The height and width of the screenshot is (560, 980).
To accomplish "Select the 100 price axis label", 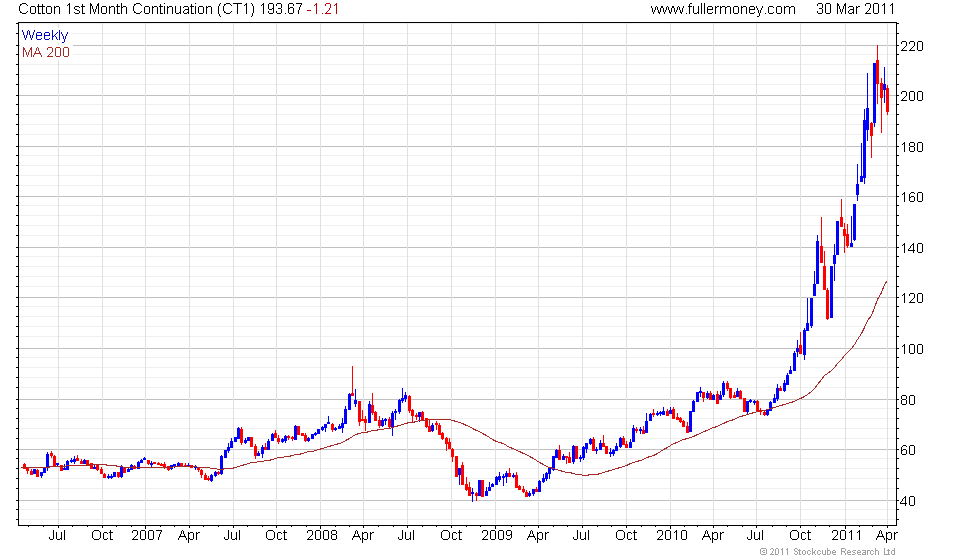I will pos(911,349).
